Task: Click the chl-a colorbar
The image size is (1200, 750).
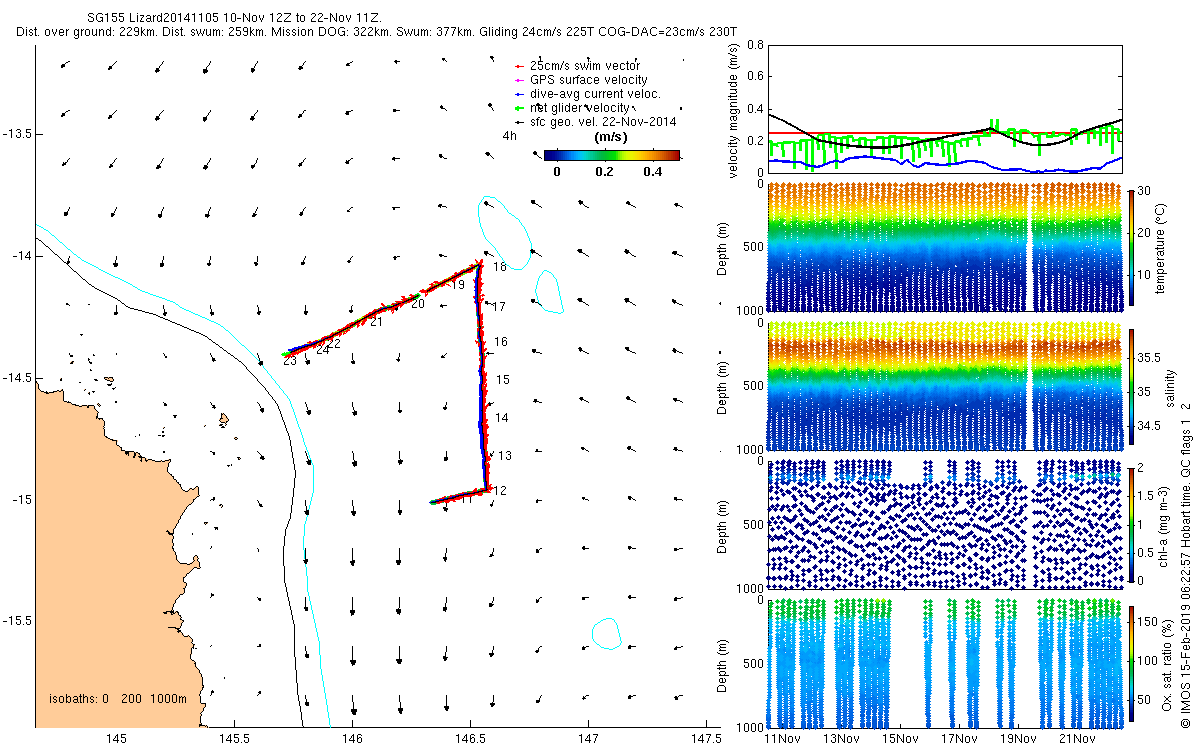Action: click(1132, 524)
